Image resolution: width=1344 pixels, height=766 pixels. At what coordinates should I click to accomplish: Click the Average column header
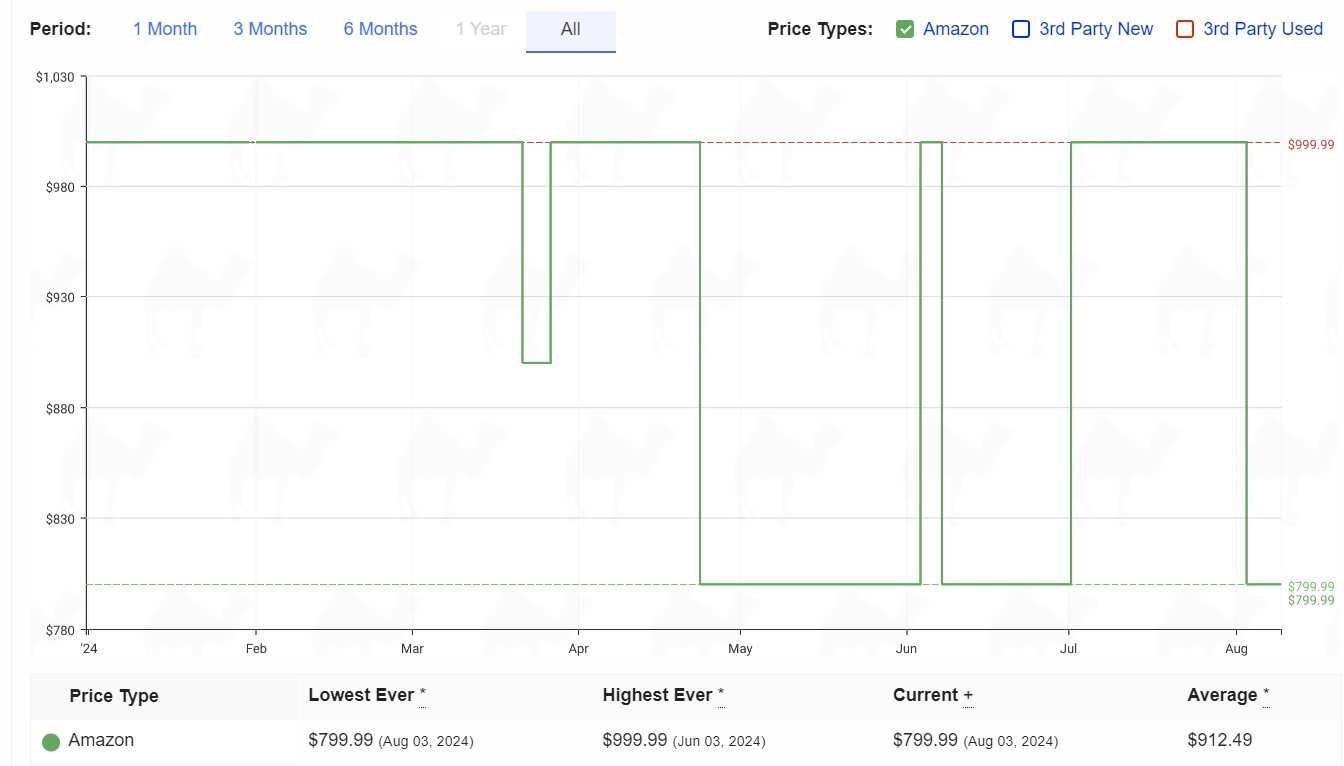point(1222,695)
